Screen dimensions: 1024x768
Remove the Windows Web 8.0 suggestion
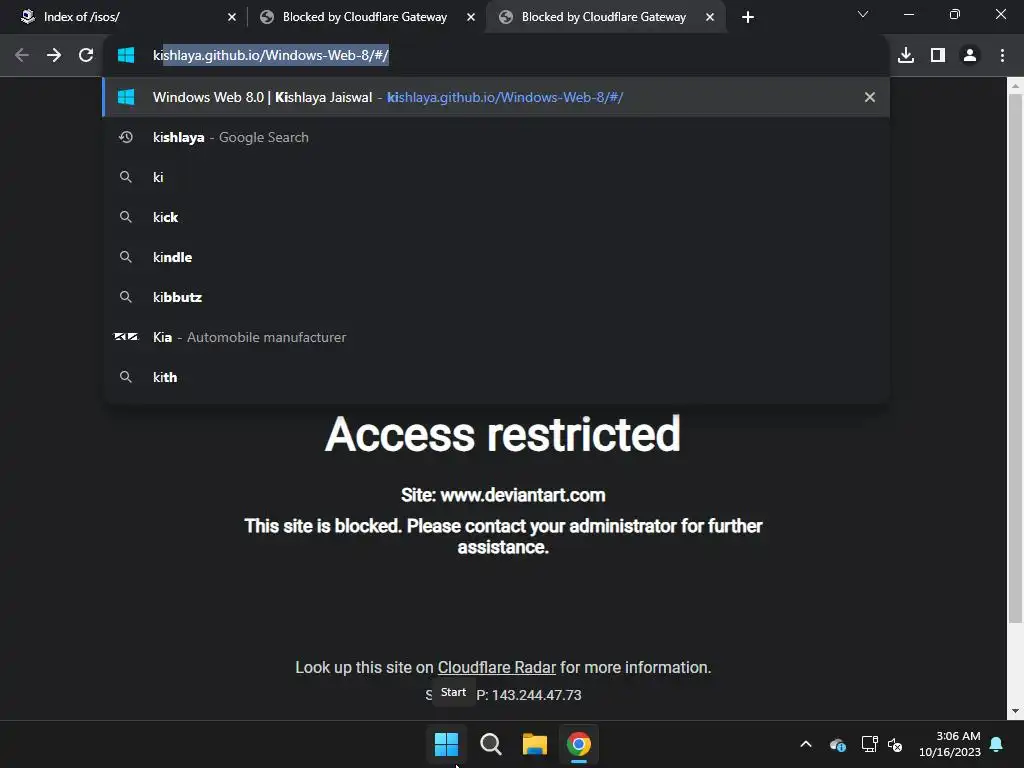pyautogui.click(x=870, y=97)
